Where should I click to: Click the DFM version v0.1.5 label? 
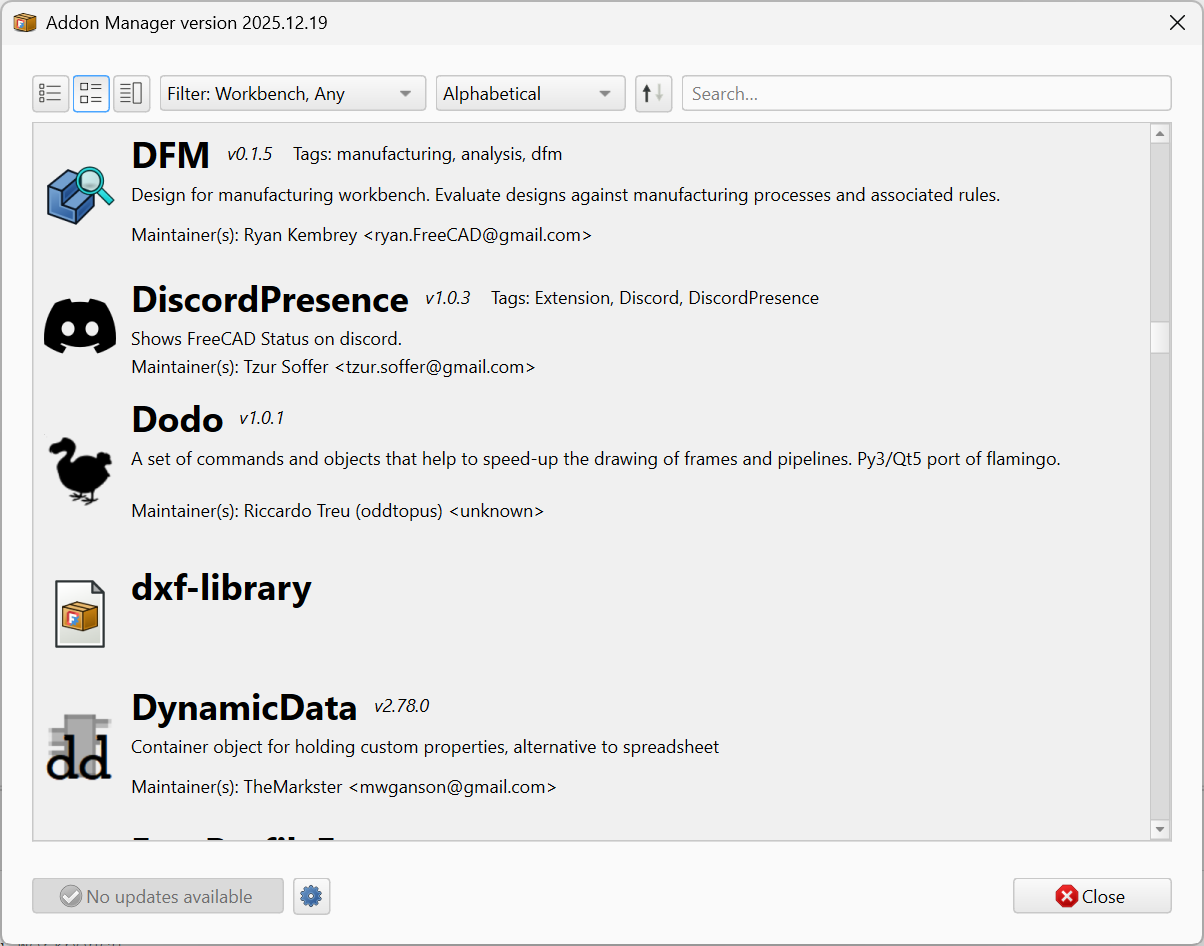click(x=250, y=154)
